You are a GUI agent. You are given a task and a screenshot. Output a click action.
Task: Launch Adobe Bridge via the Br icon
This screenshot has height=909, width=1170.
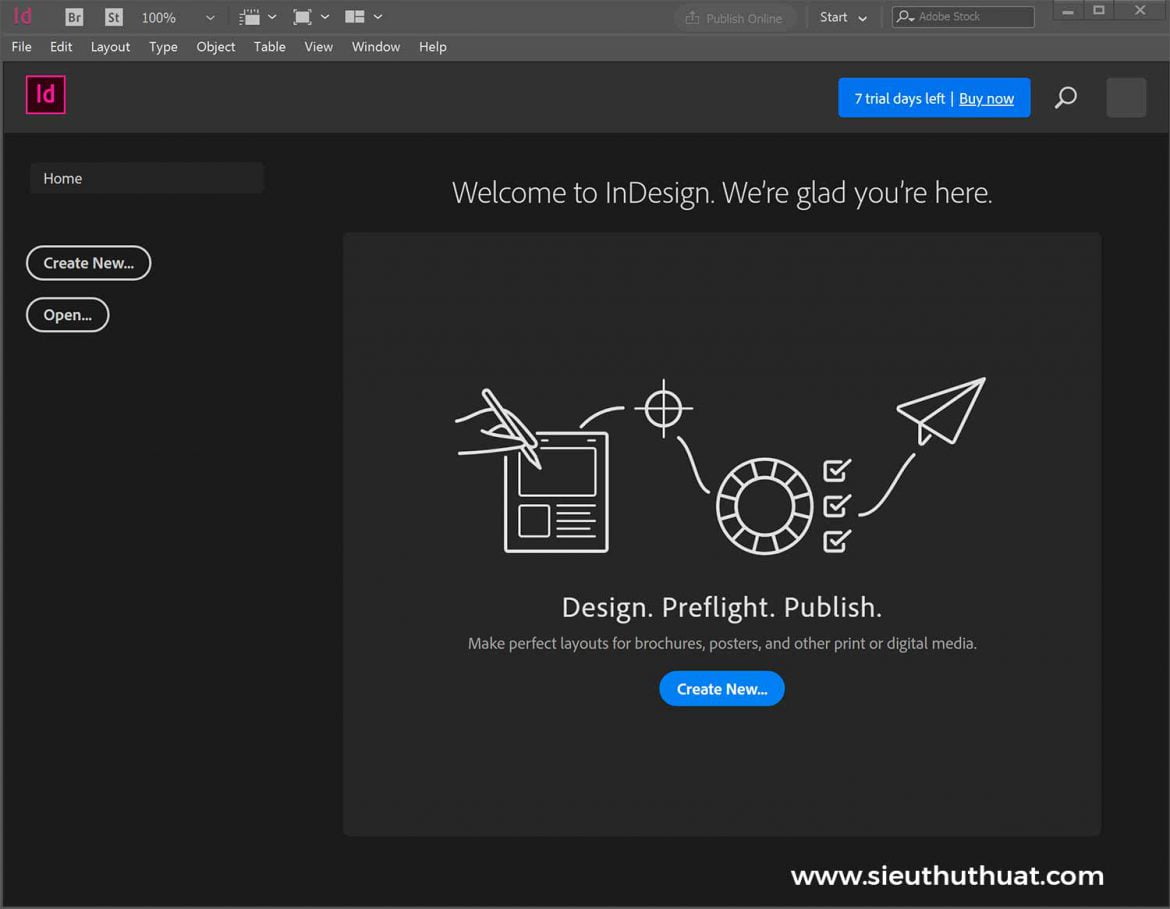(73, 16)
